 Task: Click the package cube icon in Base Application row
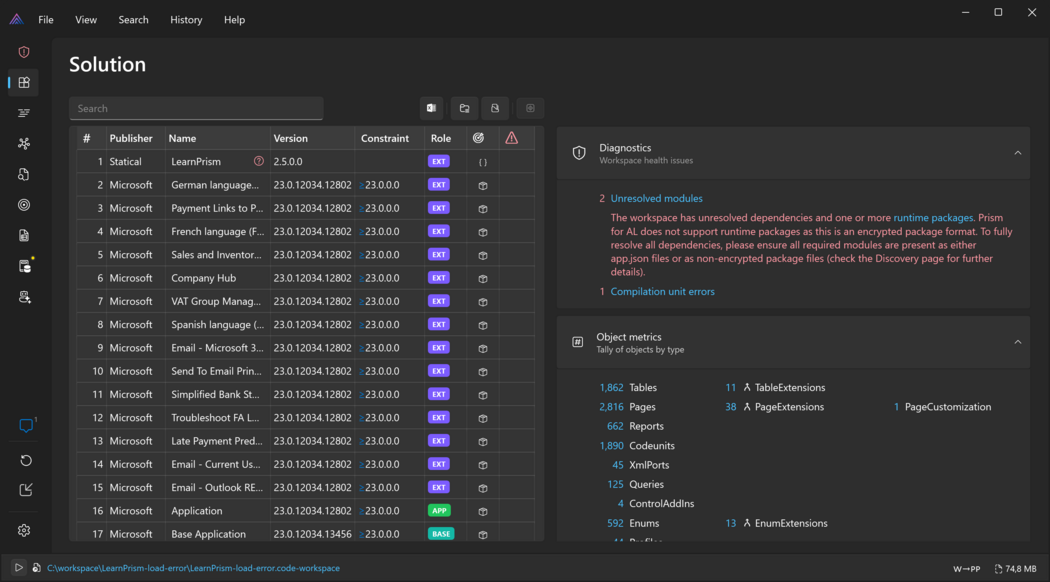[x=483, y=534]
